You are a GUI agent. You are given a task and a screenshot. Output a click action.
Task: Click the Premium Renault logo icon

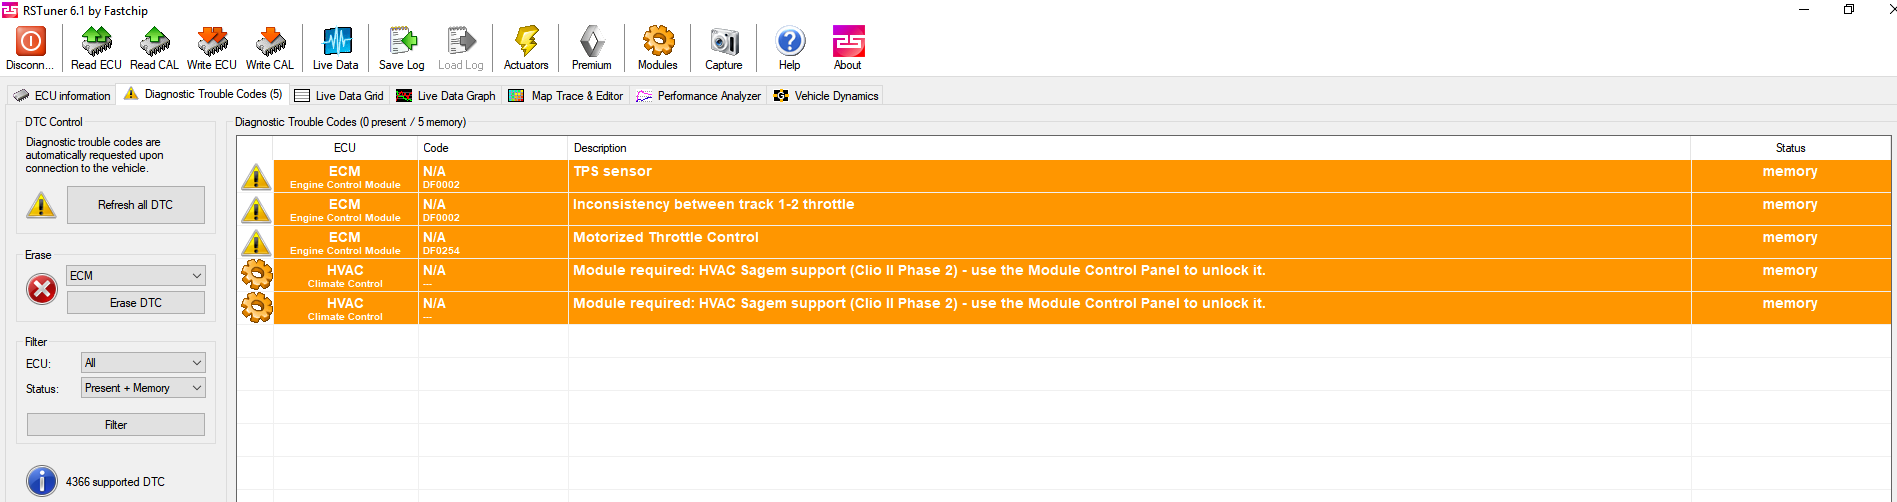pyautogui.click(x=592, y=42)
